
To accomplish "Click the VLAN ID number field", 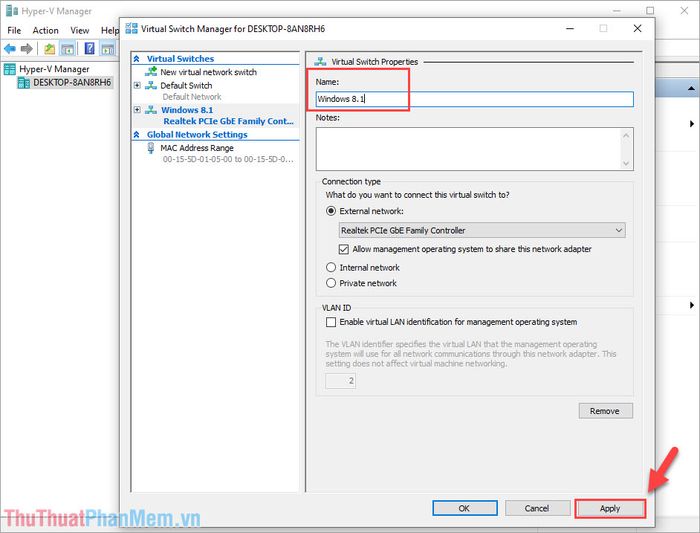I will 341,381.
